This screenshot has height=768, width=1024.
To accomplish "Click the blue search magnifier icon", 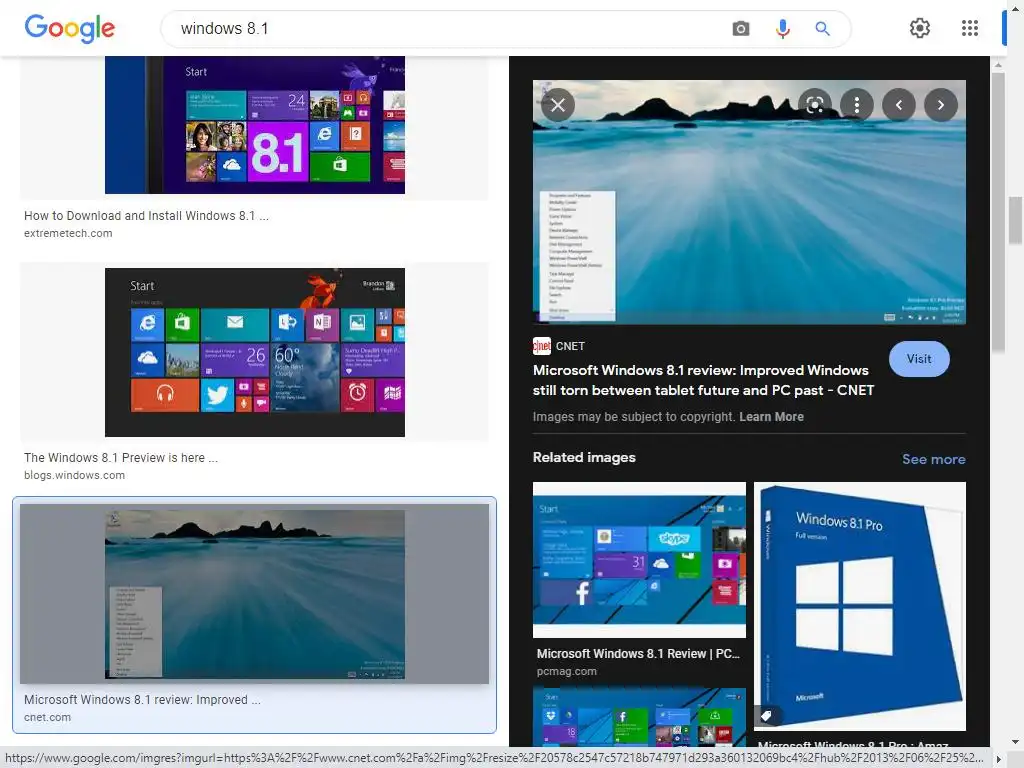I will click(x=822, y=29).
